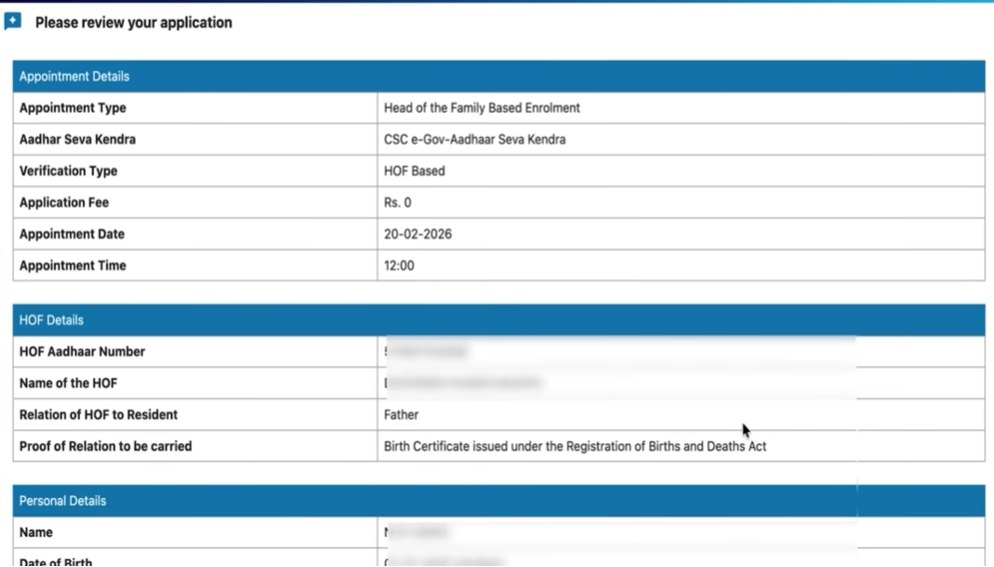
Task: Click the "HOF Based" verification type value
Action: click(x=414, y=171)
